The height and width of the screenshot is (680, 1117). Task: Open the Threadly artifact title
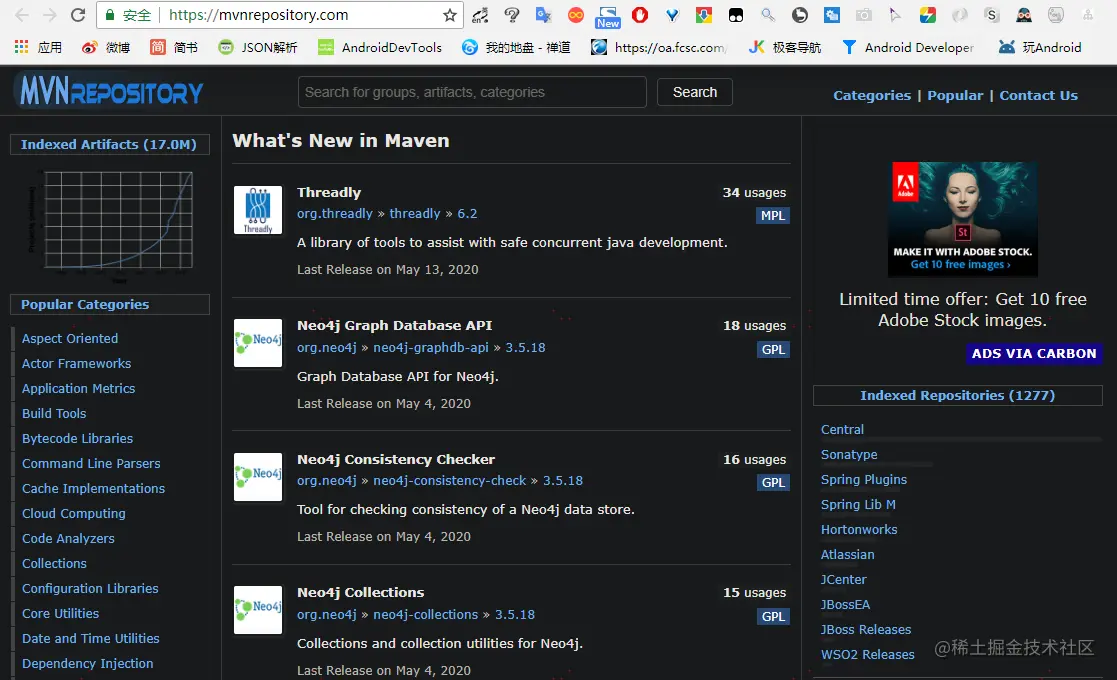click(329, 192)
